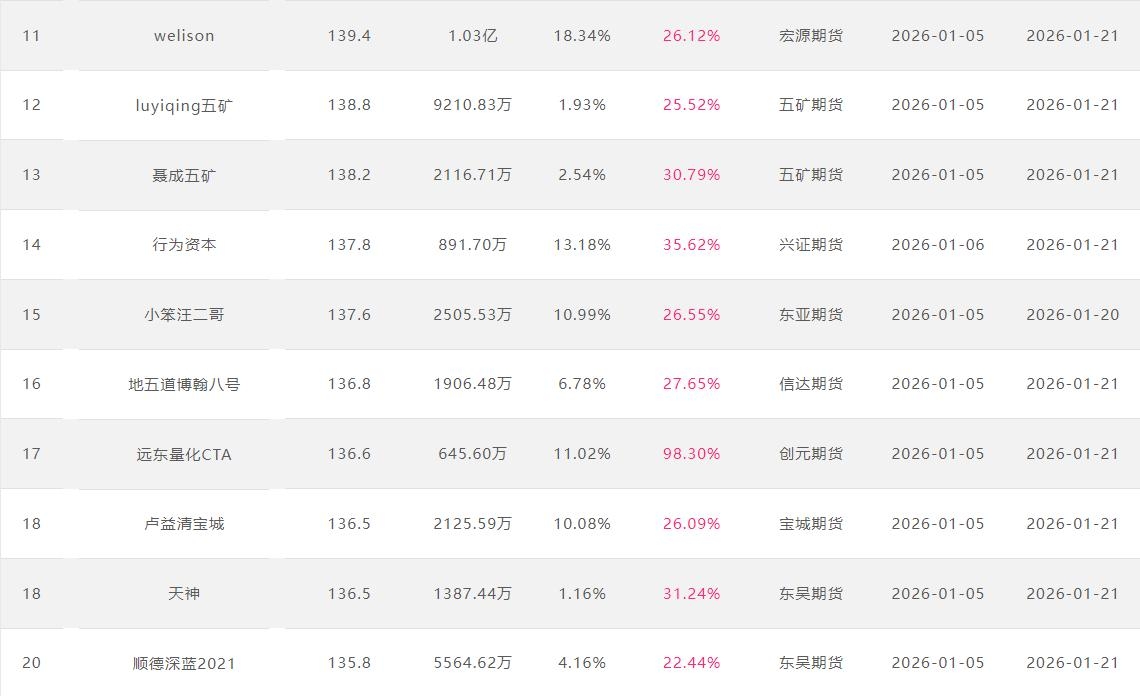Click 宝城期货 company name
Screen dimensions: 1140x696
(x=811, y=524)
